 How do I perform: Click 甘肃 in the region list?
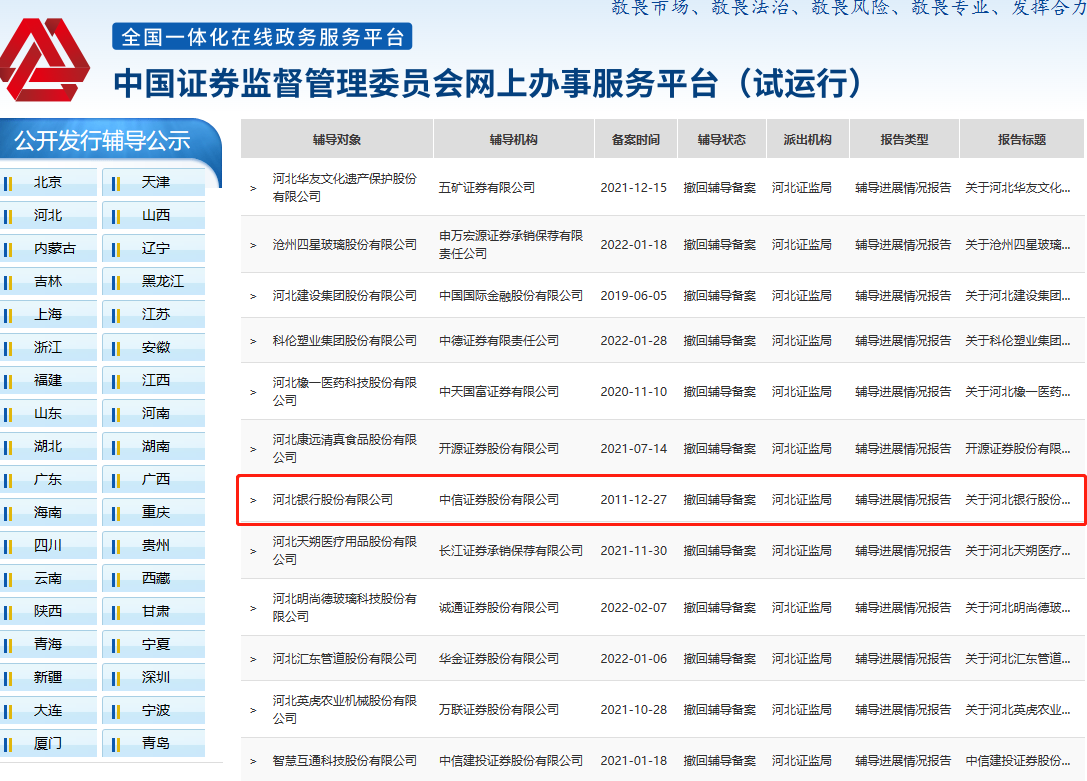[154, 611]
